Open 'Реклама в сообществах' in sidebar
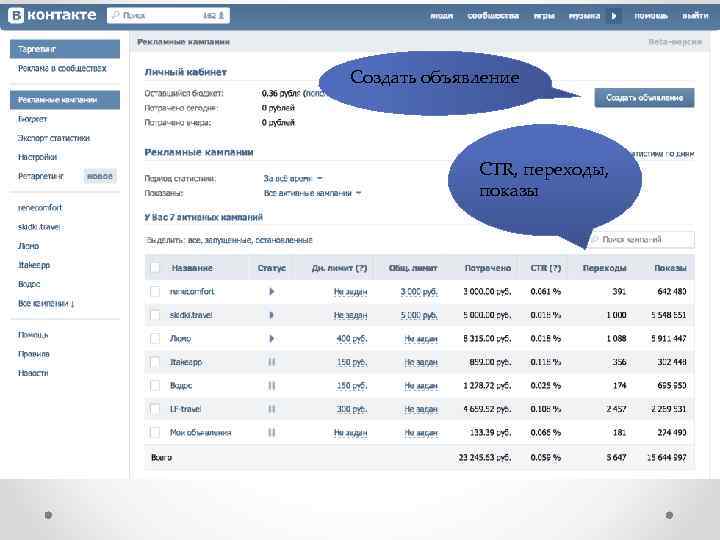 [x=62, y=68]
